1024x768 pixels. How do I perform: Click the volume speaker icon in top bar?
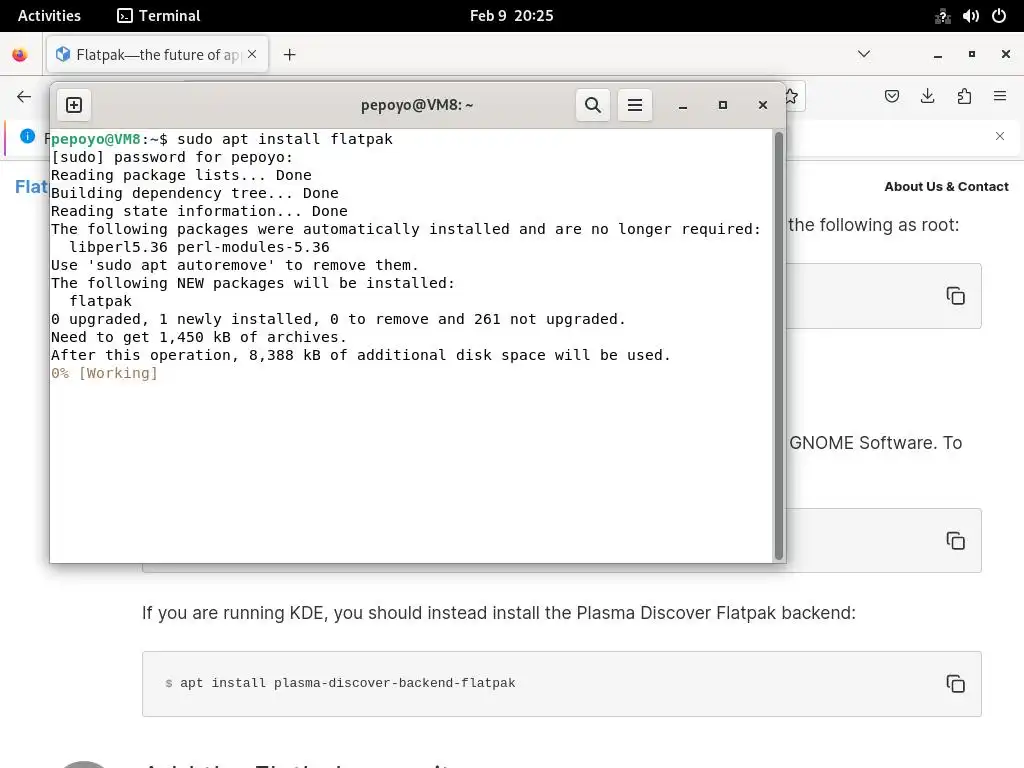click(x=970, y=16)
